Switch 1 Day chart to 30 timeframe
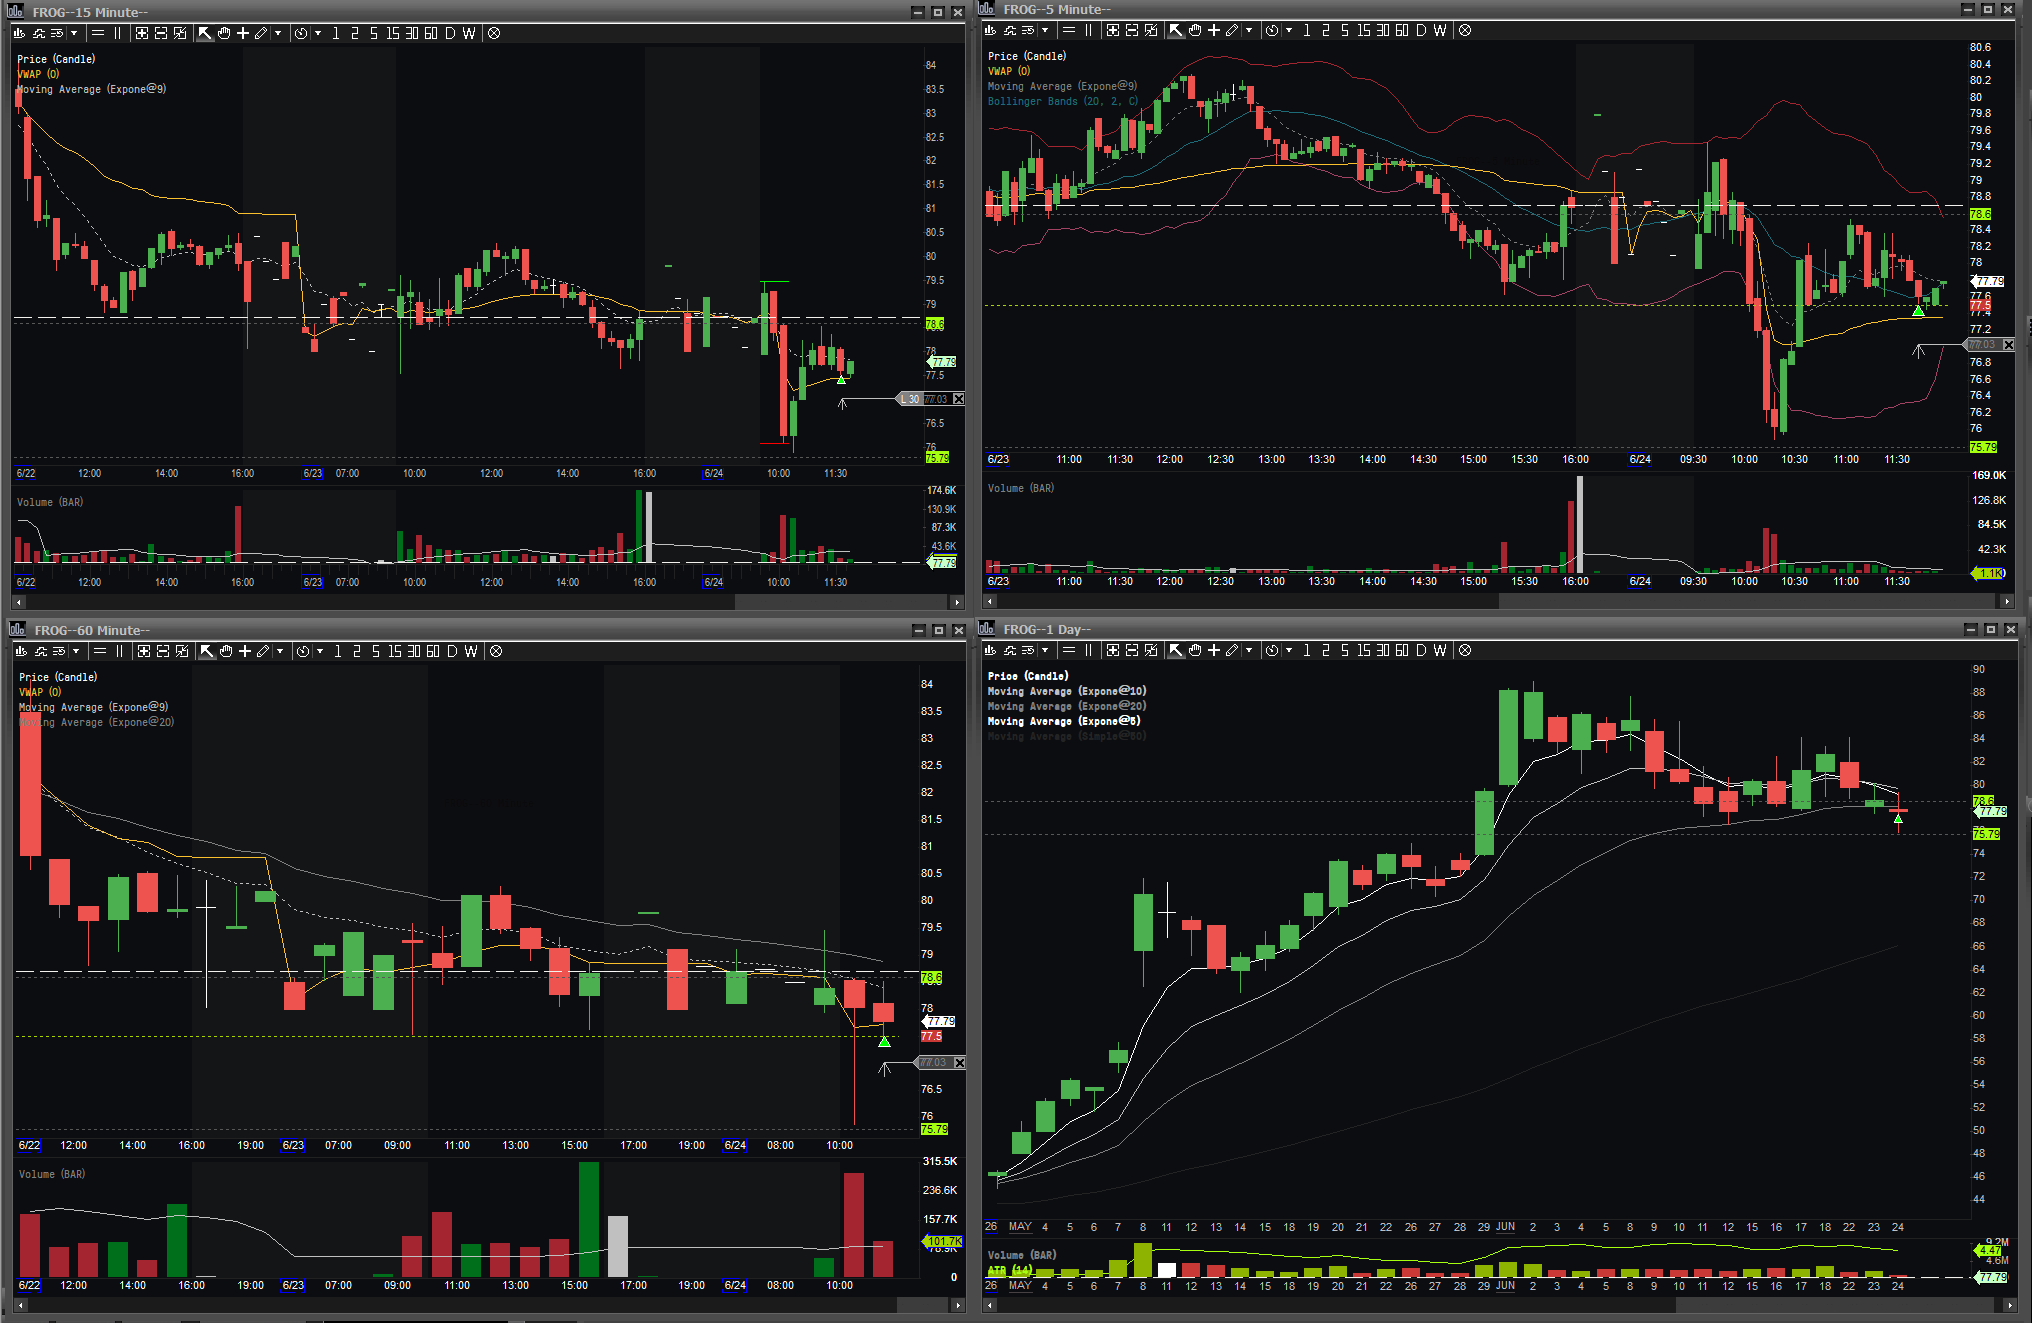 pyautogui.click(x=1383, y=650)
